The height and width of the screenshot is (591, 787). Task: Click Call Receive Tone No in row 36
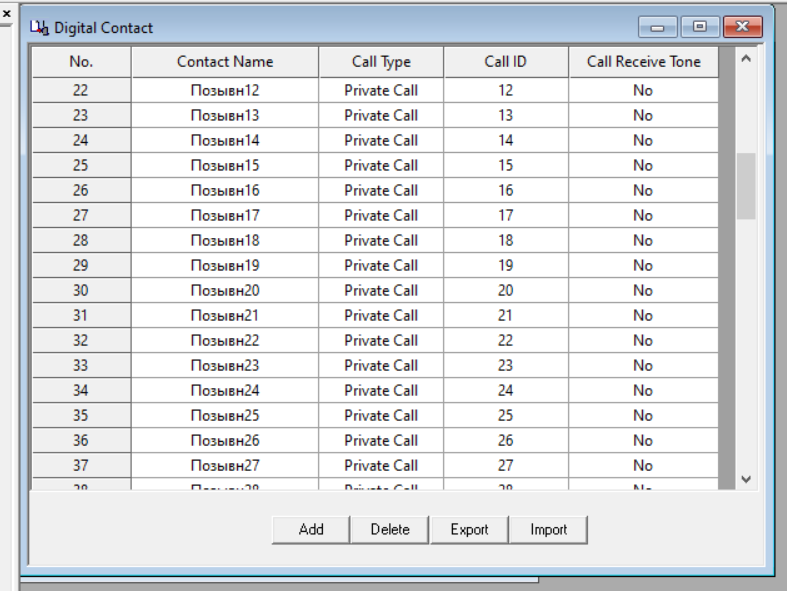[x=643, y=440]
